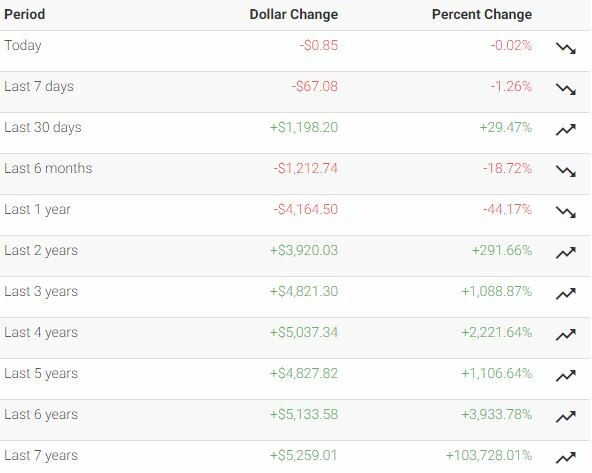Click the +$5,037.34 dollar change value
The height and width of the screenshot is (473, 592).
(304, 333)
